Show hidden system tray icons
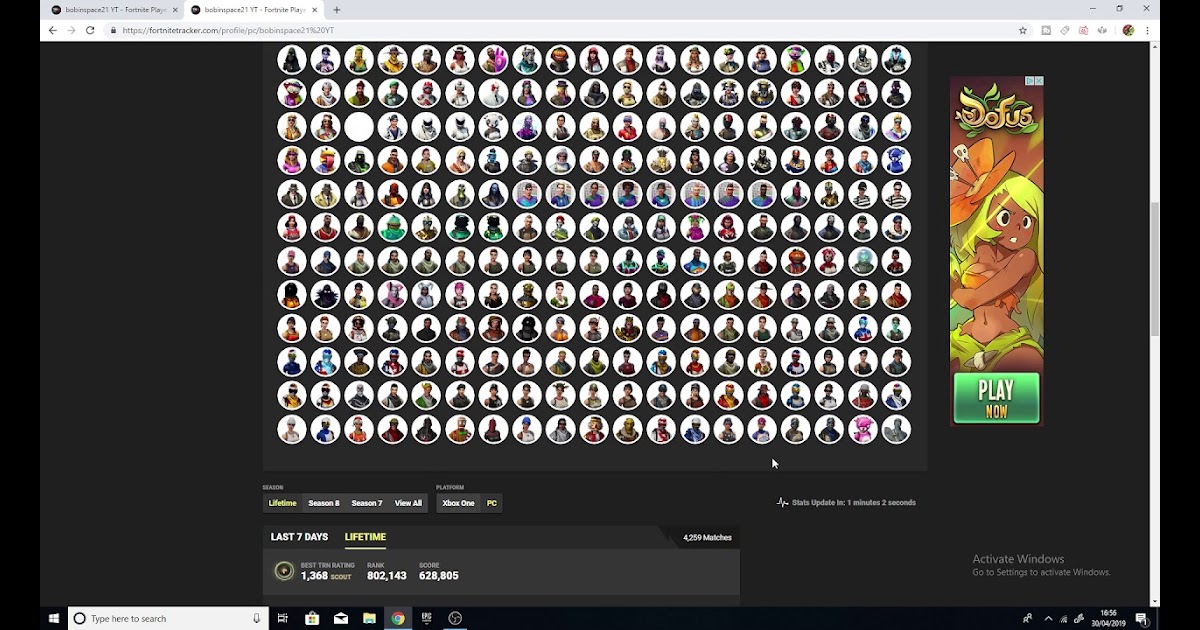1200x630 pixels. pos(1048,619)
